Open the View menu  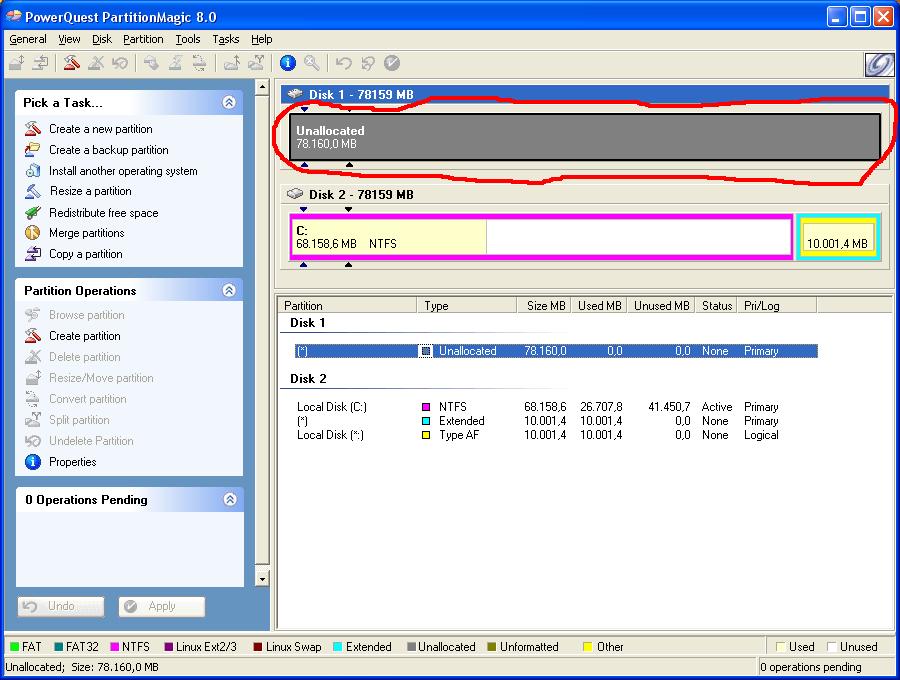(69, 39)
